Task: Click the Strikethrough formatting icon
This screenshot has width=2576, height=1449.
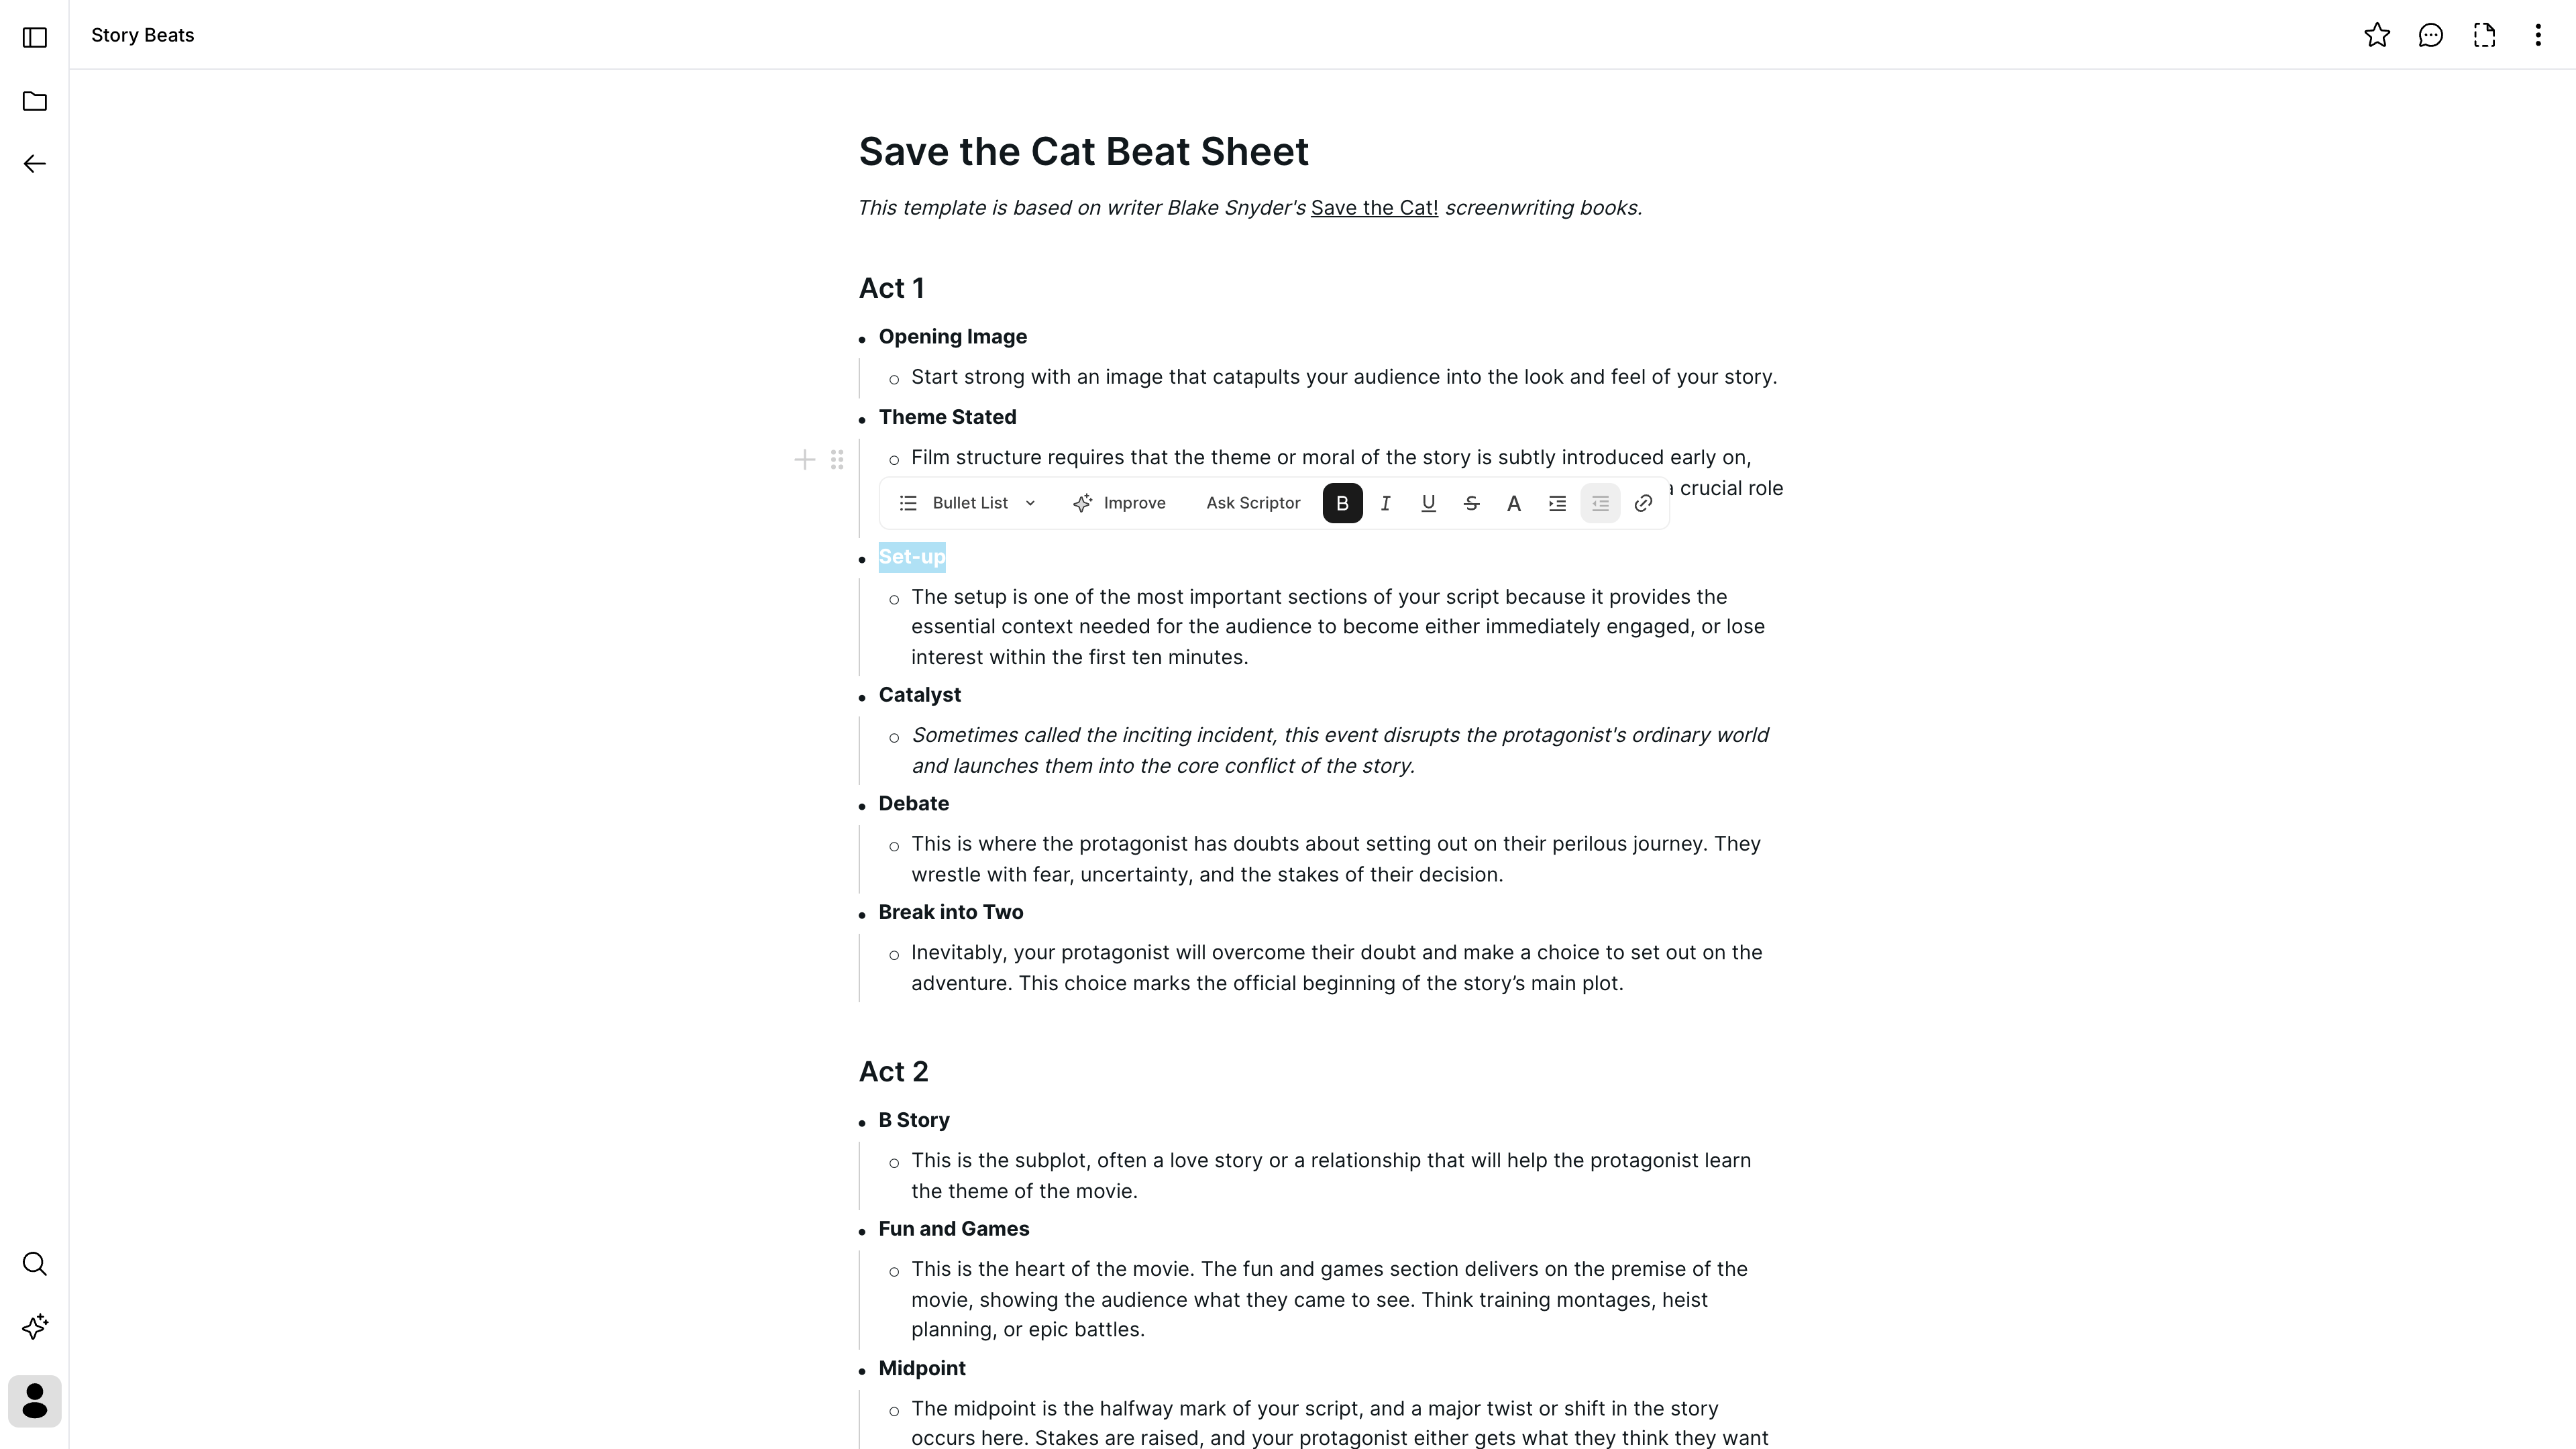Action: pyautogui.click(x=1472, y=502)
